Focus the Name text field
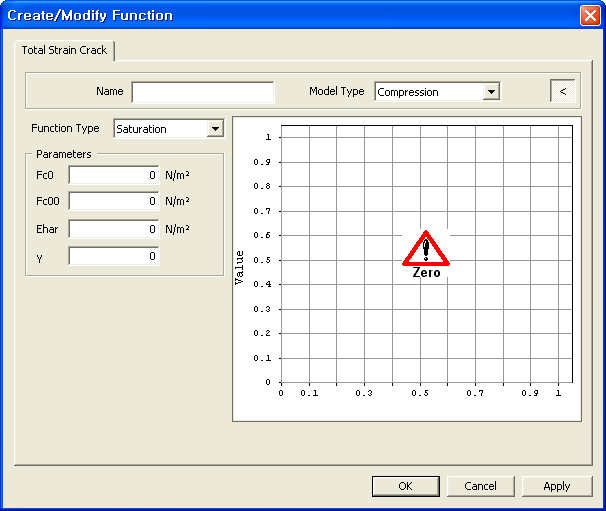 [202, 92]
